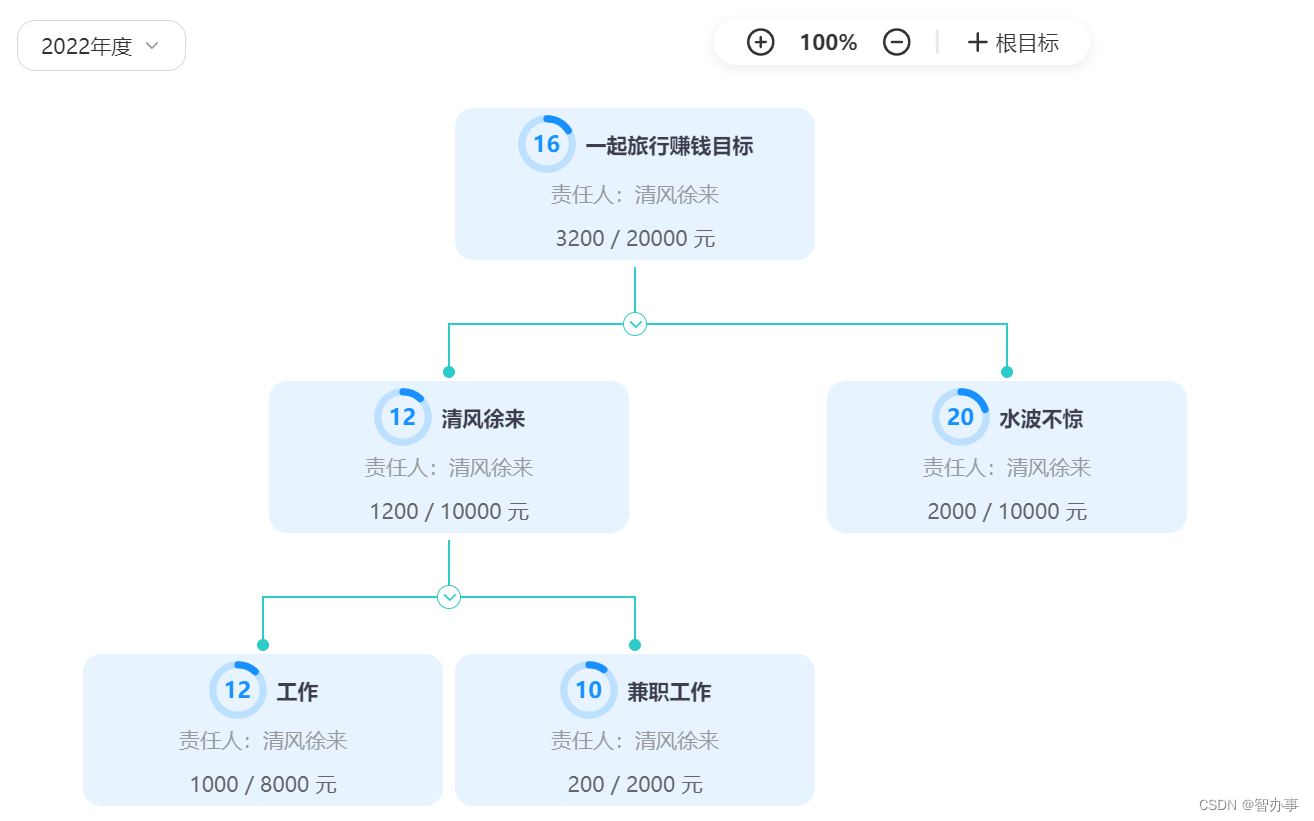Click the 1000 / 8000 元 amount

263,785
